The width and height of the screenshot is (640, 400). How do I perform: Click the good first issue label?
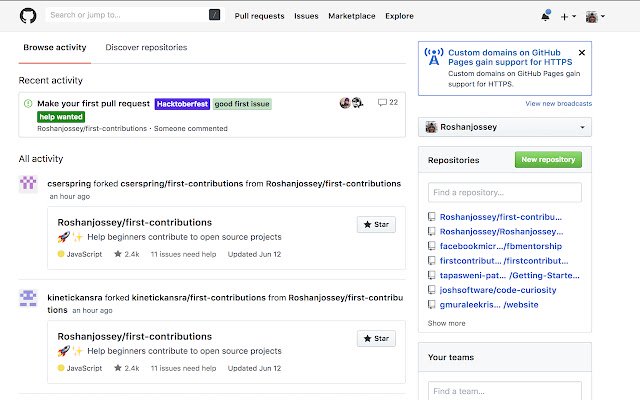click(x=242, y=104)
